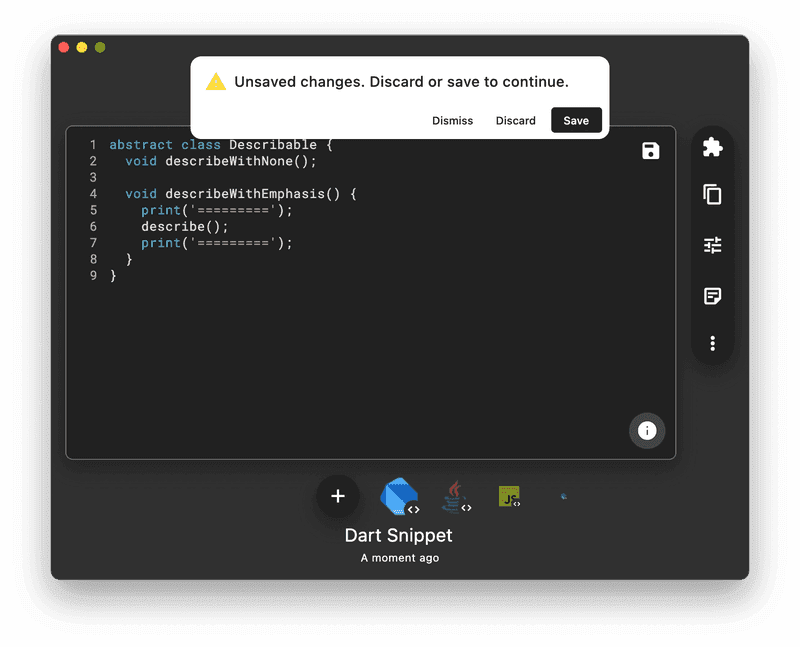Dismiss the unsaved changes alert
Image resolution: width=800 pixels, height=647 pixels.
click(452, 120)
